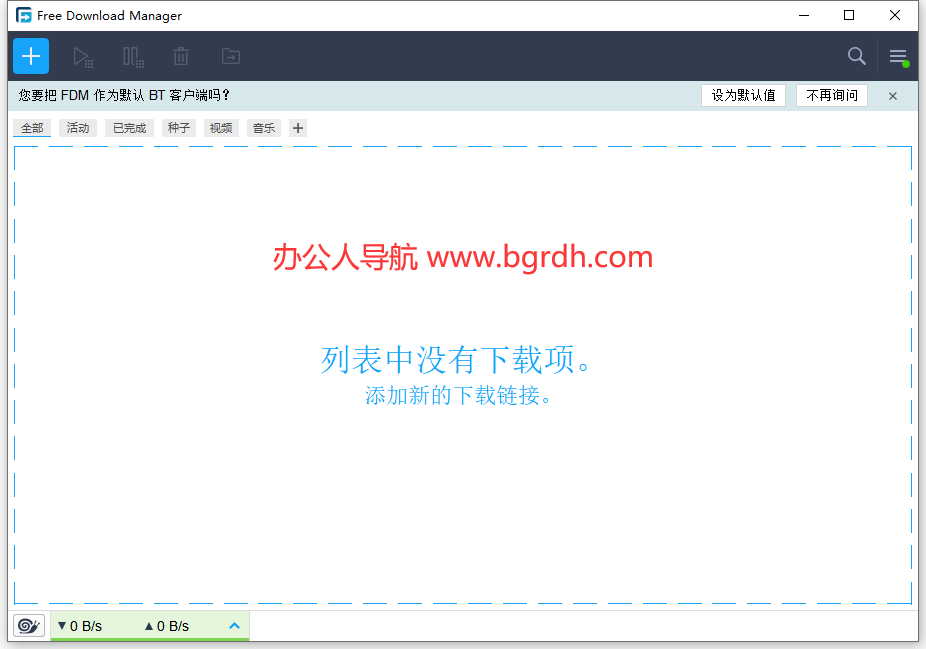This screenshot has height=649, width=926.
Task: Maximize the Free Download Manager window
Action: click(x=849, y=15)
